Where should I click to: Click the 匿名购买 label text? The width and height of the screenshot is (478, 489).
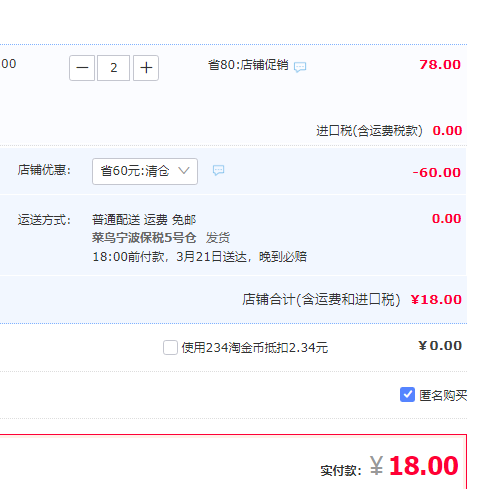[x=443, y=395]
